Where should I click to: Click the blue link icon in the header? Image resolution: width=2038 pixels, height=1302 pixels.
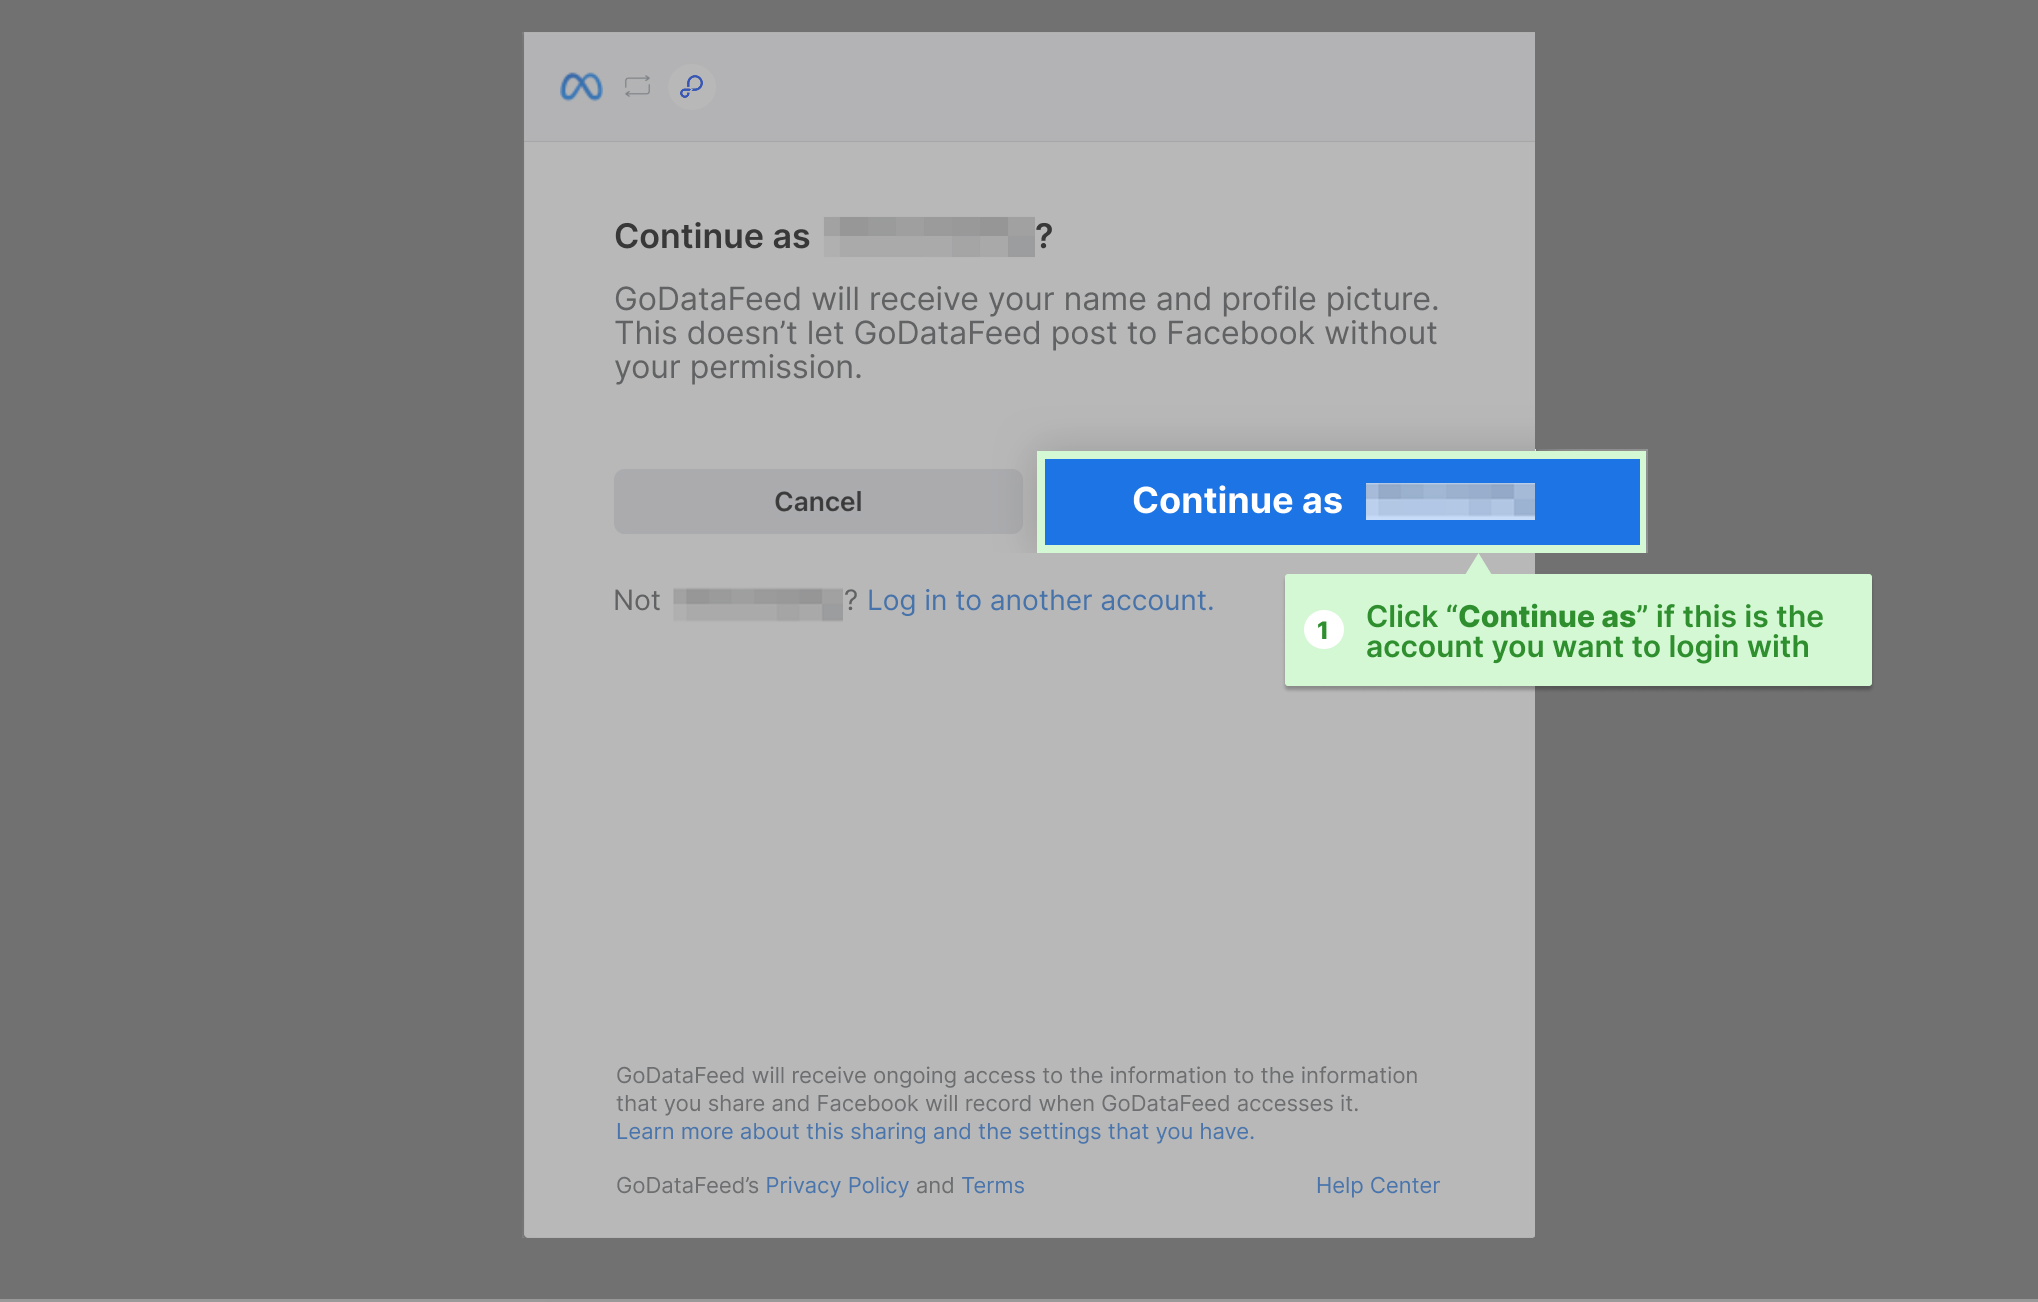691,87
